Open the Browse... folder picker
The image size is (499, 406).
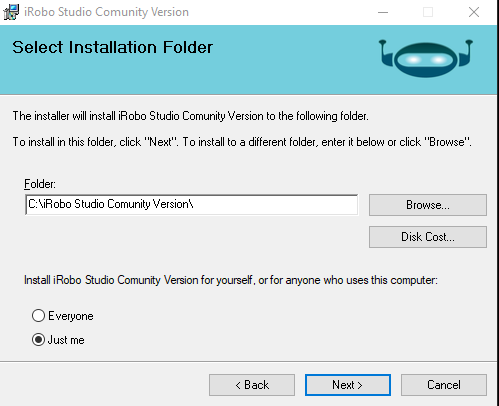[x=428, y=205]
